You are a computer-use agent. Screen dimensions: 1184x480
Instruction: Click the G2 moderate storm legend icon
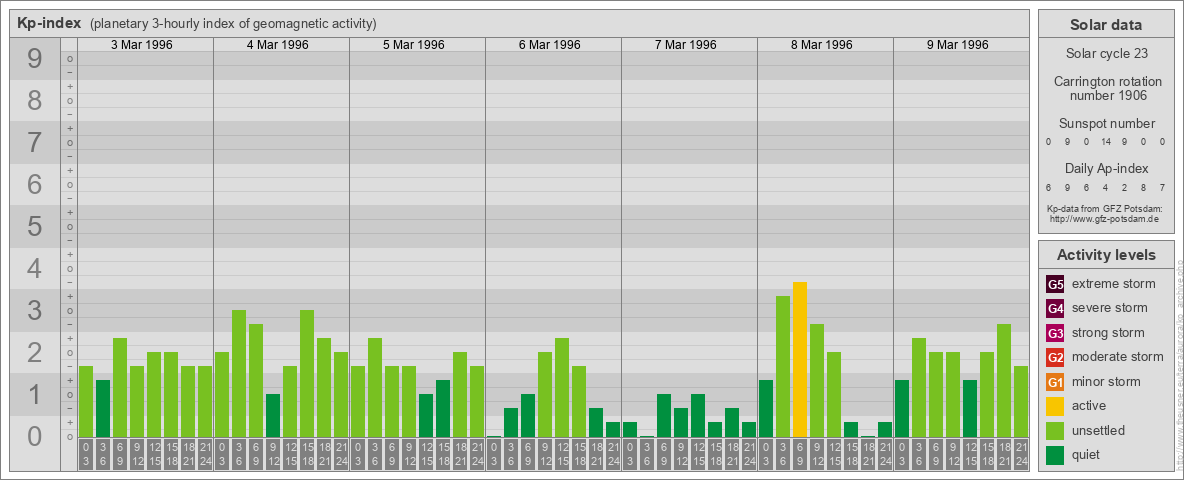[1055, 357]
